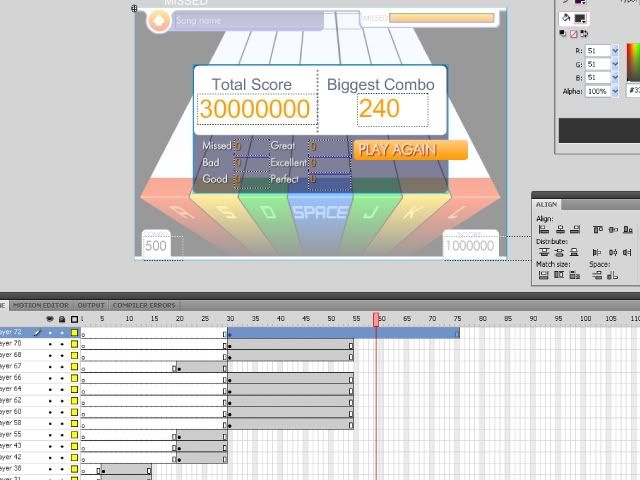The height and width of the screenshot is (480, 640).
Task: Toggle visibility dot of layer 60
Action: tap(50, 412)
